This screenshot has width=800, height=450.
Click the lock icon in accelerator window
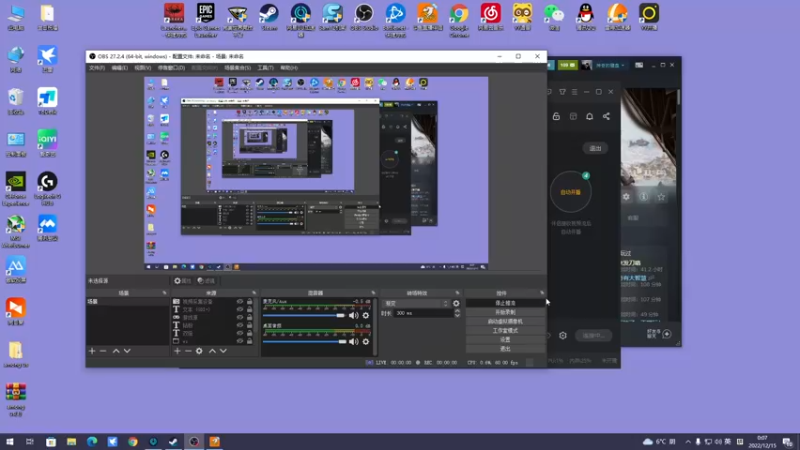556,116
